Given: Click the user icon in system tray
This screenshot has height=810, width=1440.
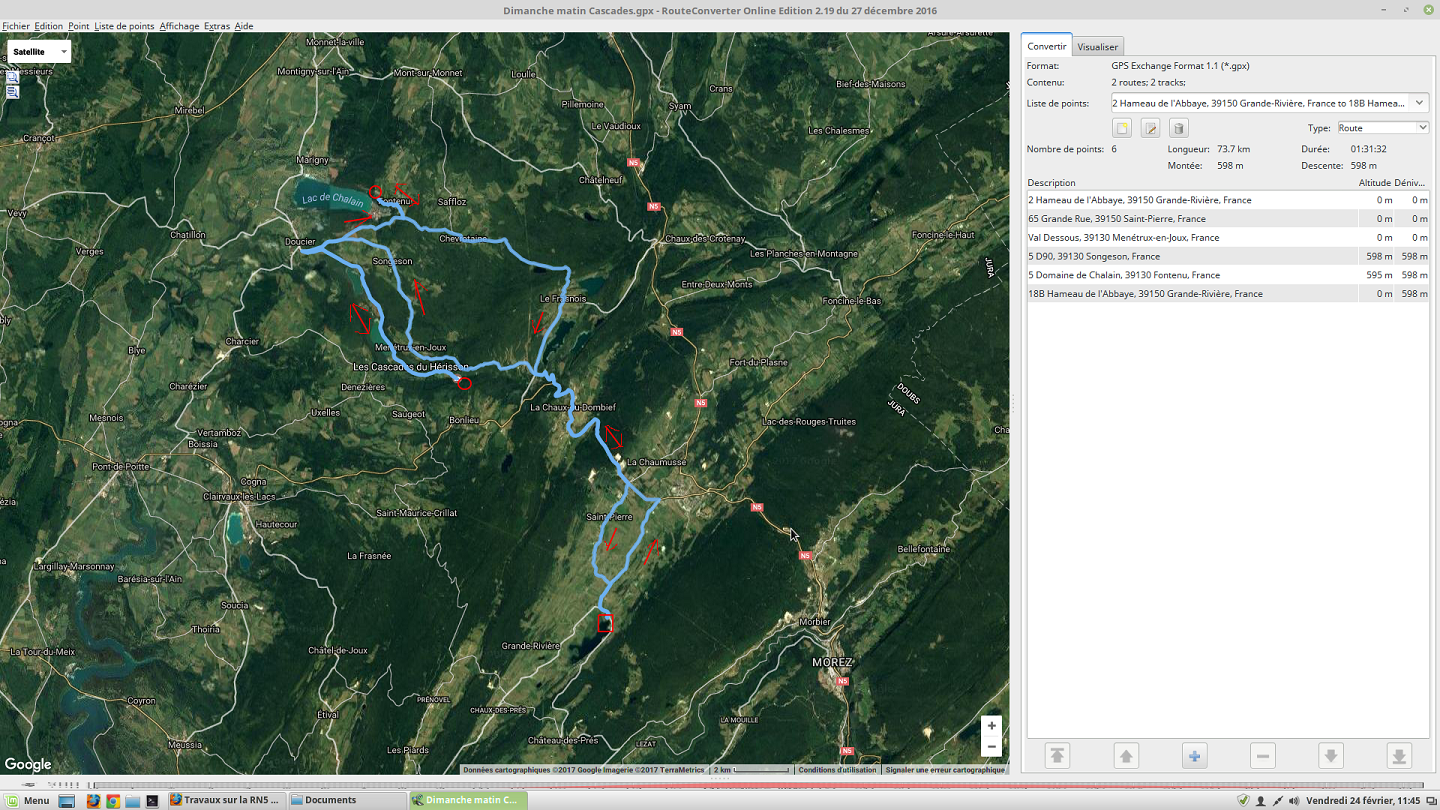Looking at the screenshot, I should pyautogui.click(x=1260, y=801).
